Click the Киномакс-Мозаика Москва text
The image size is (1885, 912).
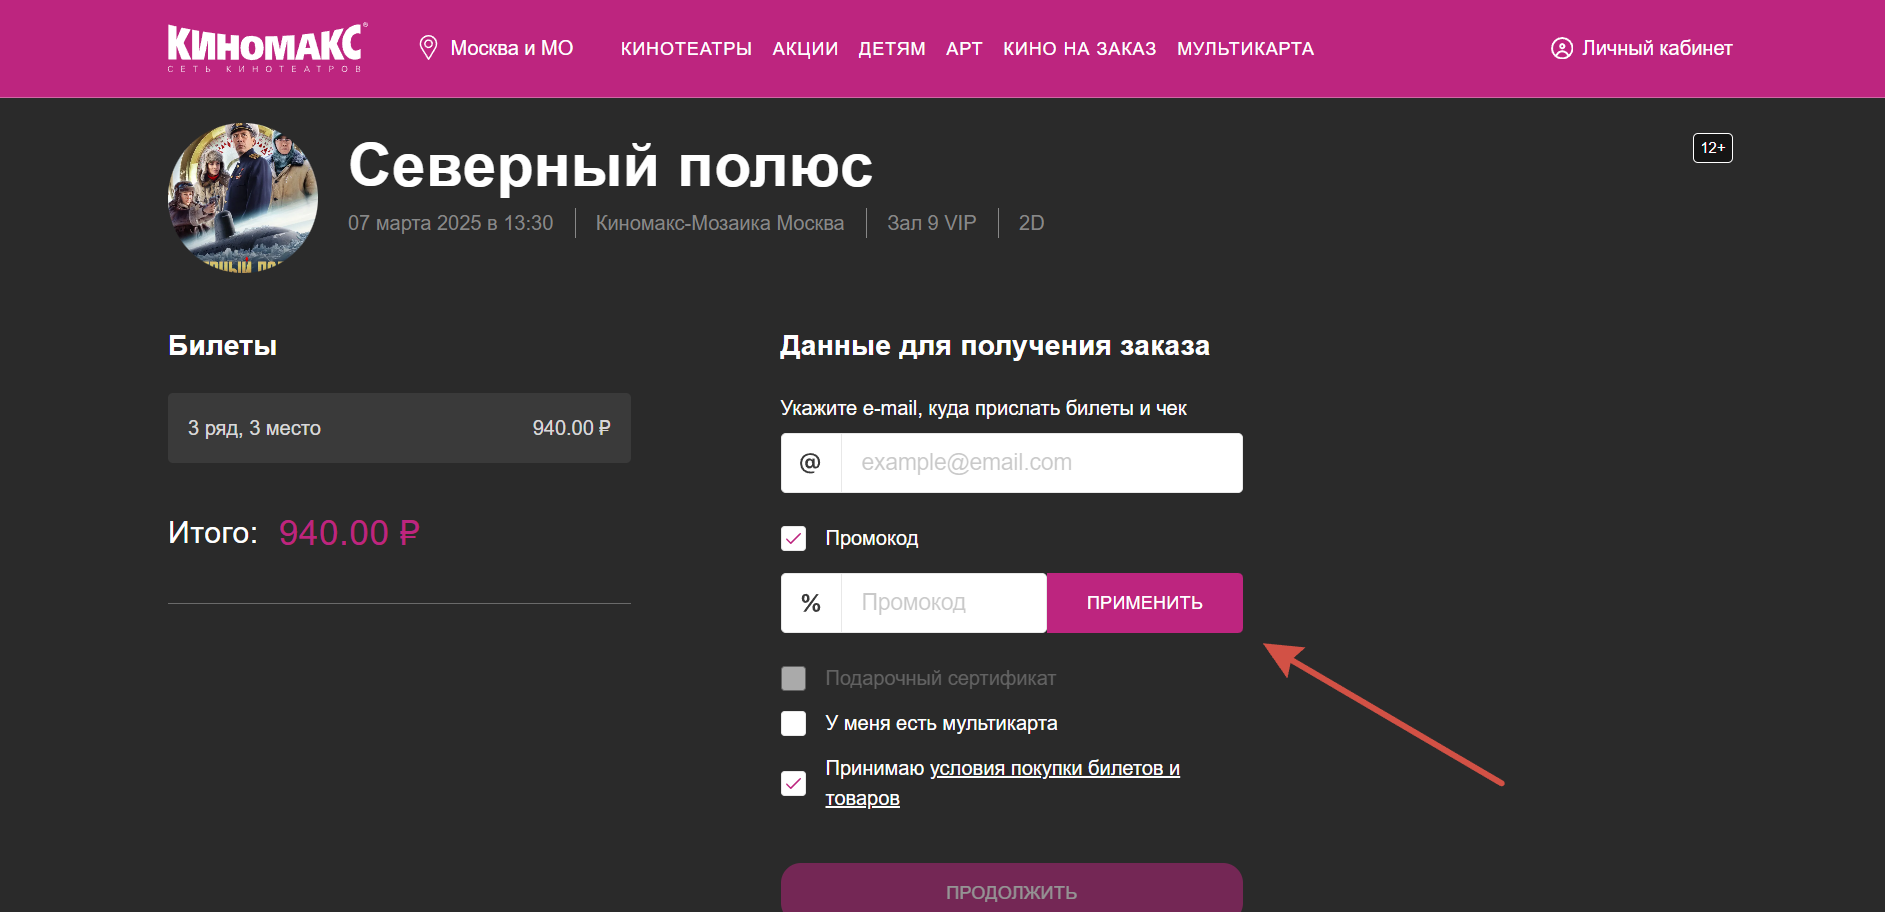(x=720, y=223)
